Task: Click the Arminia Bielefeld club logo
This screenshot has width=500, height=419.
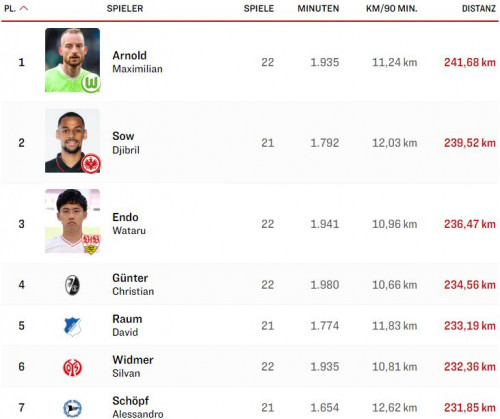Action: click(x=72, y=408)
